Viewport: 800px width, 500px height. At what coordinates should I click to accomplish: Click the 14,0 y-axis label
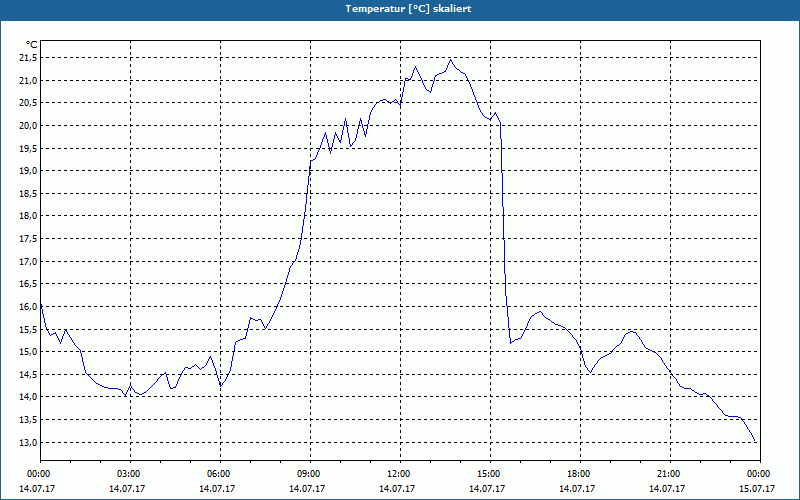click(28, 397)
